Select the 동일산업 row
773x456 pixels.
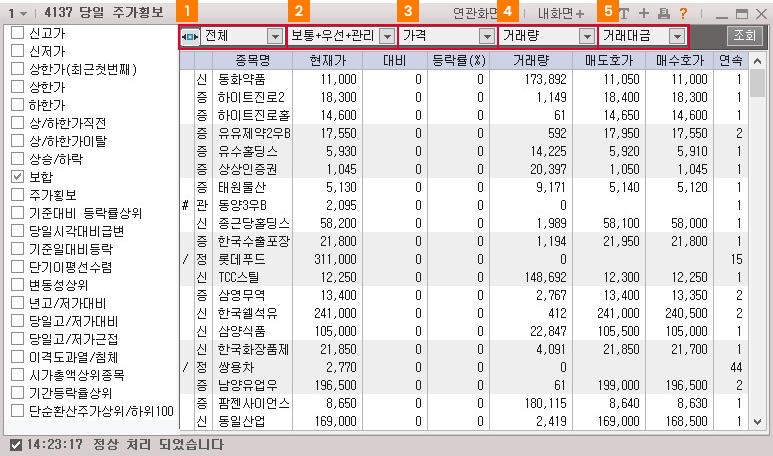(463, 421)
